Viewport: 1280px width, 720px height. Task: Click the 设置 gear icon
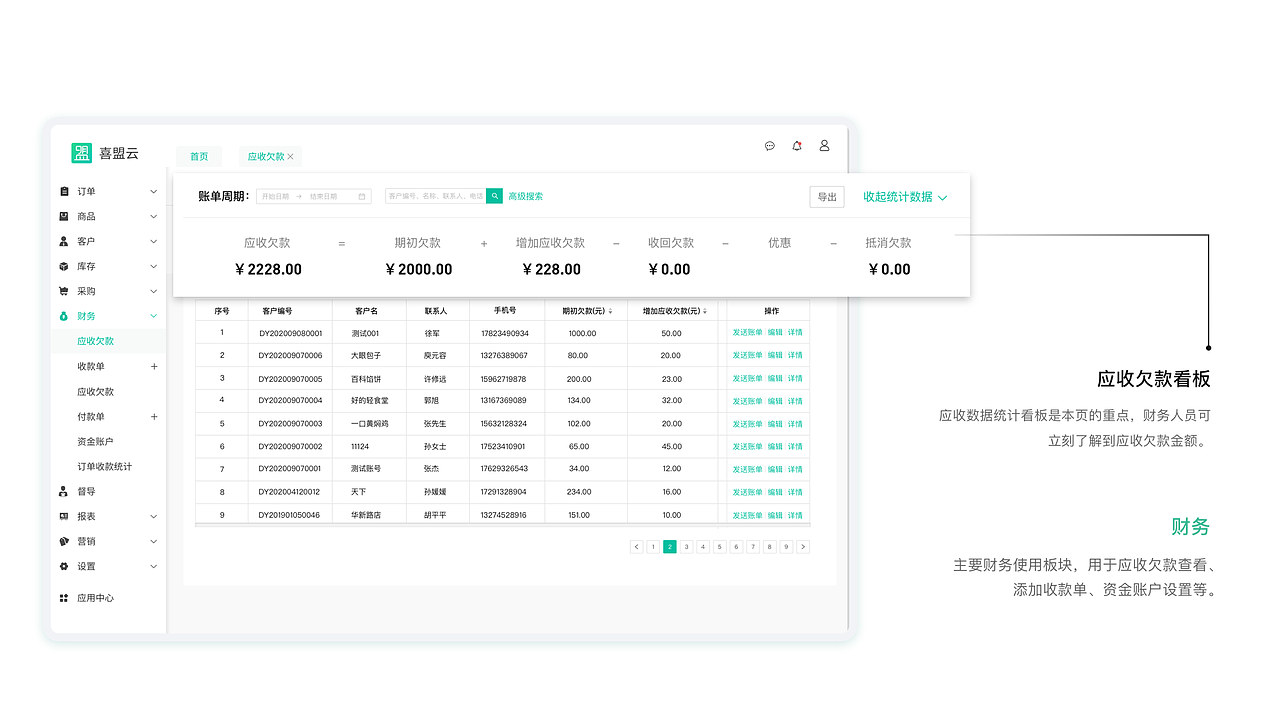pos(64,566)
